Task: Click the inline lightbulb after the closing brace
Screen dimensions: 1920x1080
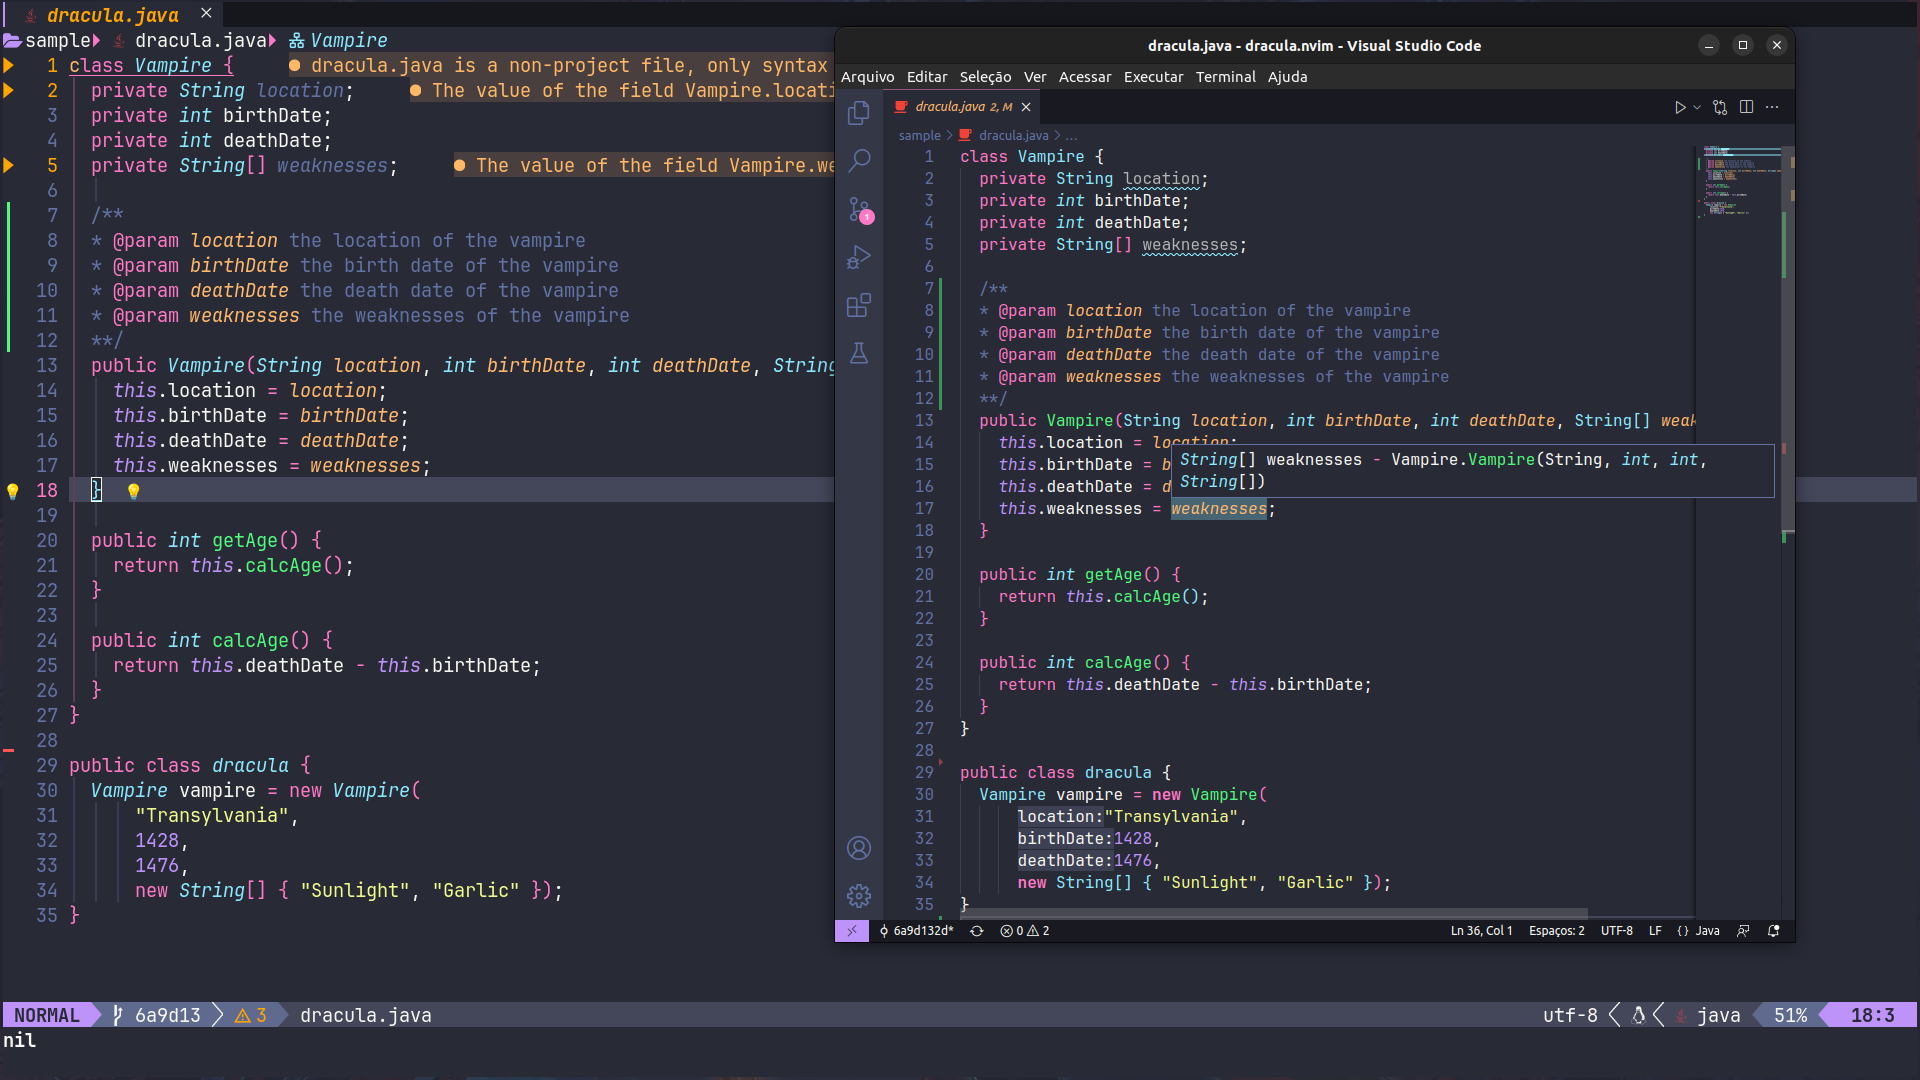Action: [x=133, y=491]
